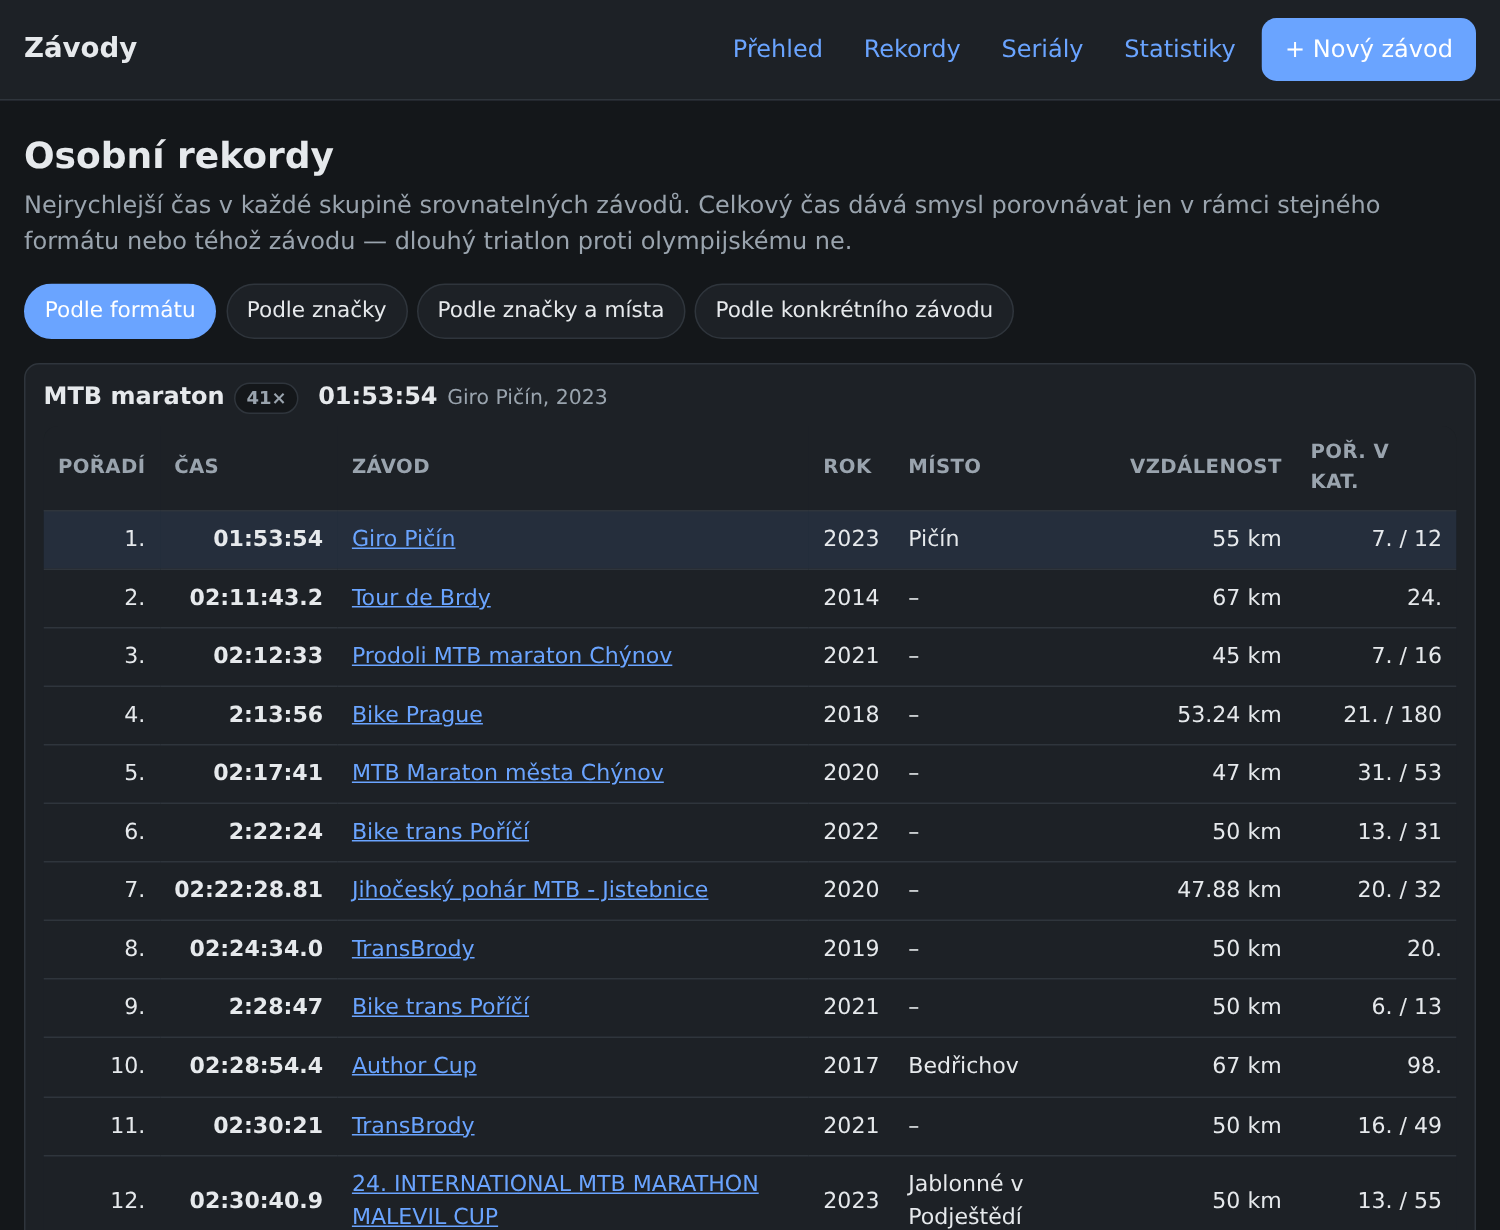Click the + Nový závod button
The width and height of the screenshot is (1500, 1230).
(1368, 49)
